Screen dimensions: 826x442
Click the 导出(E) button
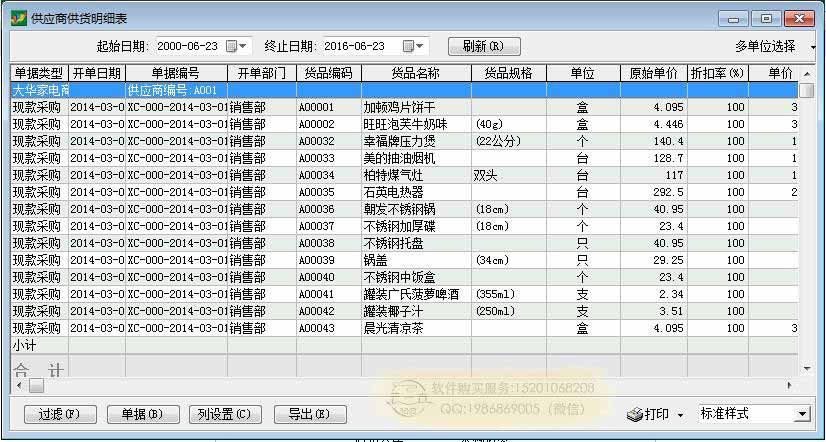(x=308, y=414)
